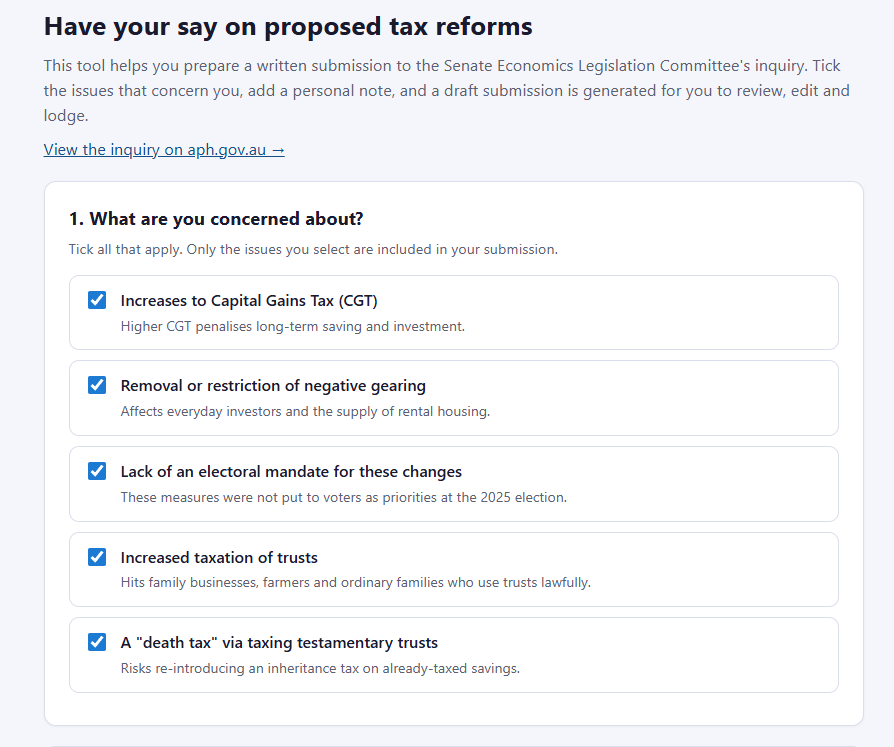Untick the electoral mandate checkbox

click(x=97, y=471)
